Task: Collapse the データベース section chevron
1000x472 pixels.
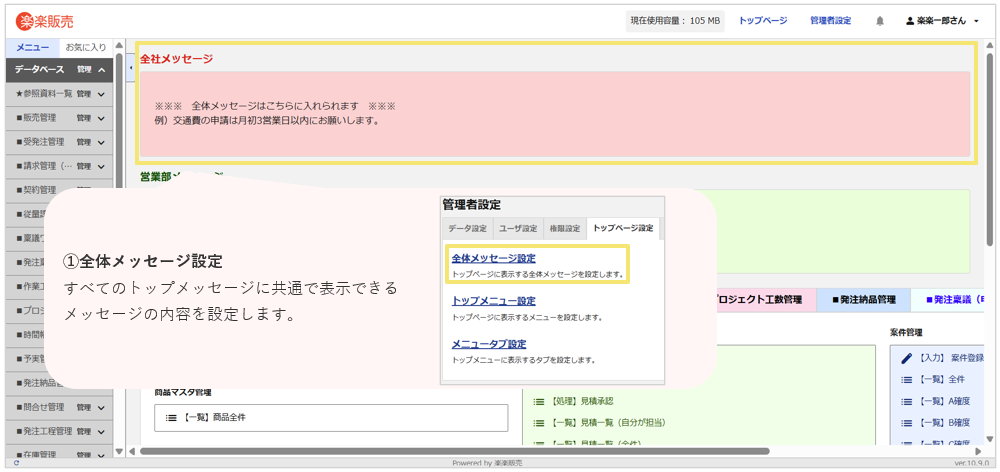Action: [101, 70]
